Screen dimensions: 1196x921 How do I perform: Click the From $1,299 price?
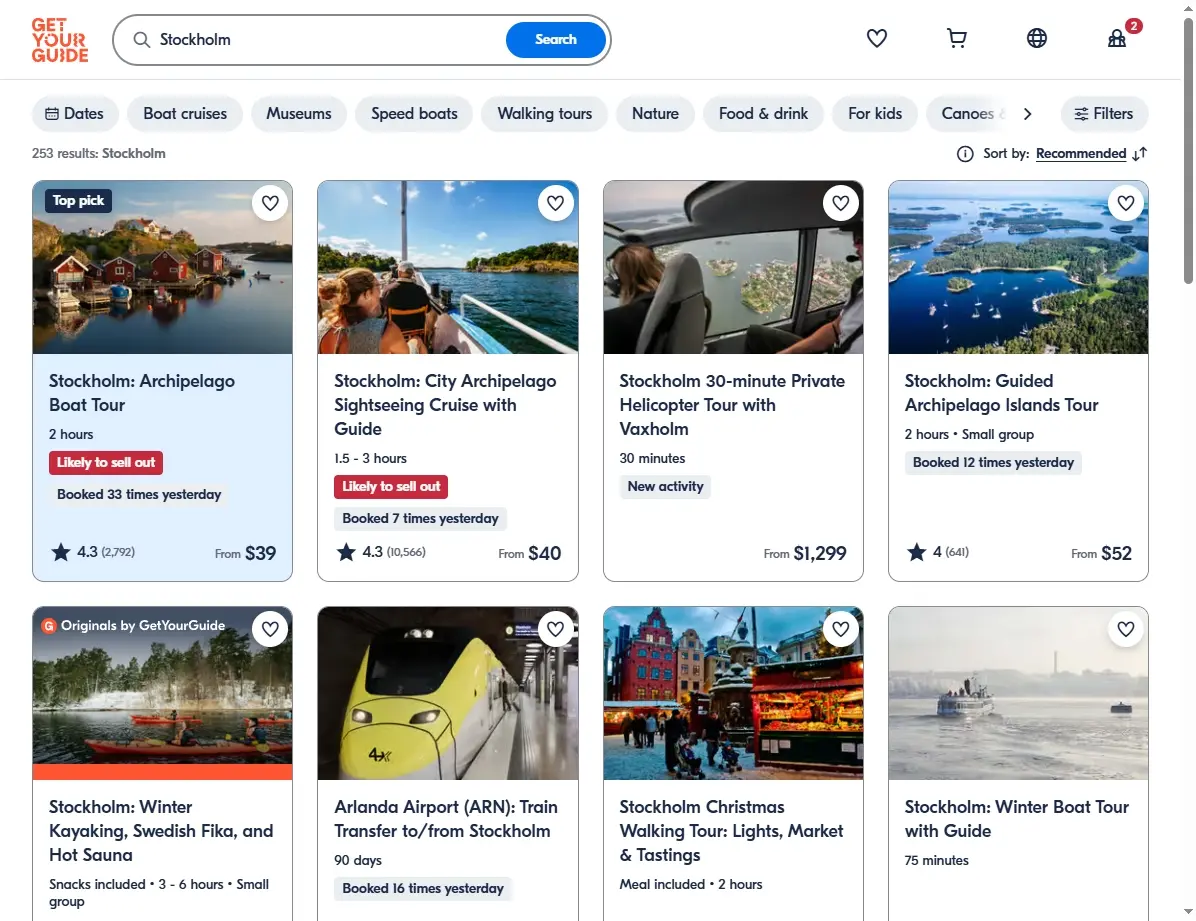coord(805,553)
